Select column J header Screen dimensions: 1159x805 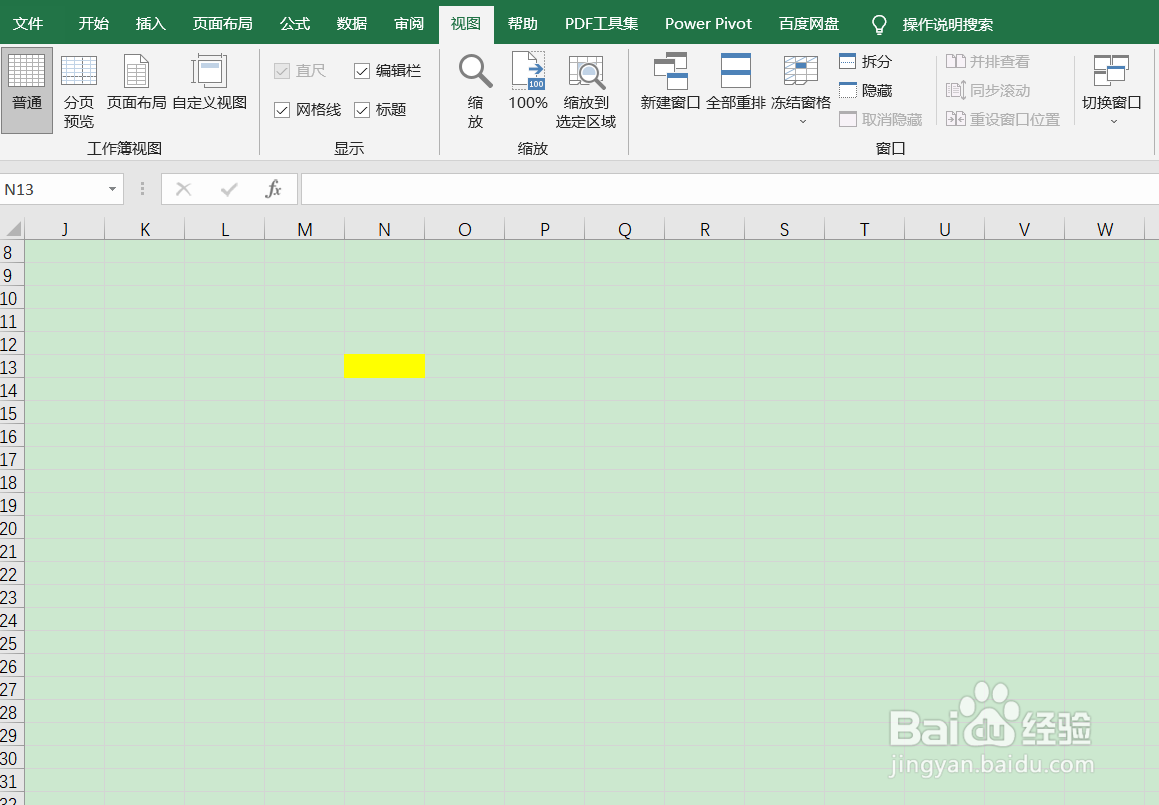pos(65,229)
